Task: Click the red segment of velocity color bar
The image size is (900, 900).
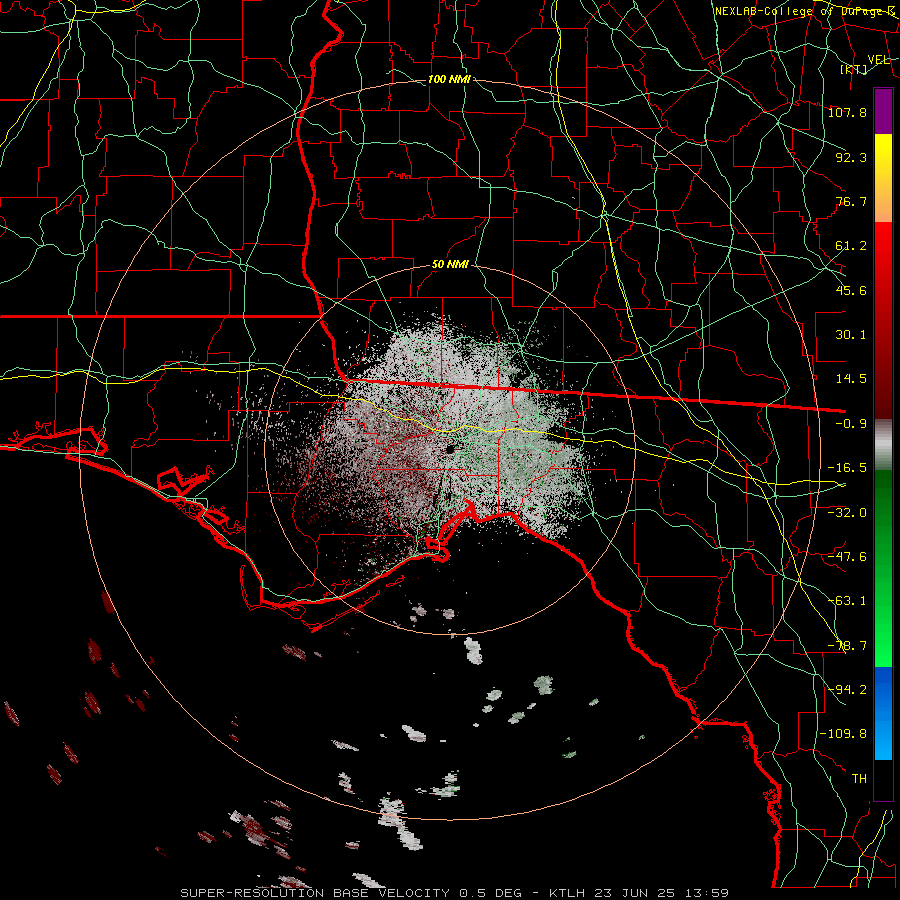Action: [x=883, y=320]
